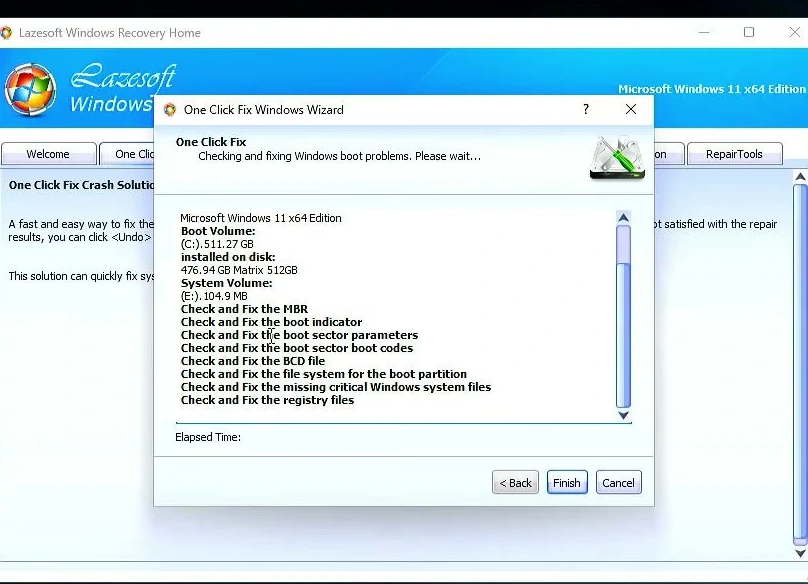Click the 'System Volume:' label
This screenshot has height=584, width=808.
pyautogui.click(x=226, y=283)
